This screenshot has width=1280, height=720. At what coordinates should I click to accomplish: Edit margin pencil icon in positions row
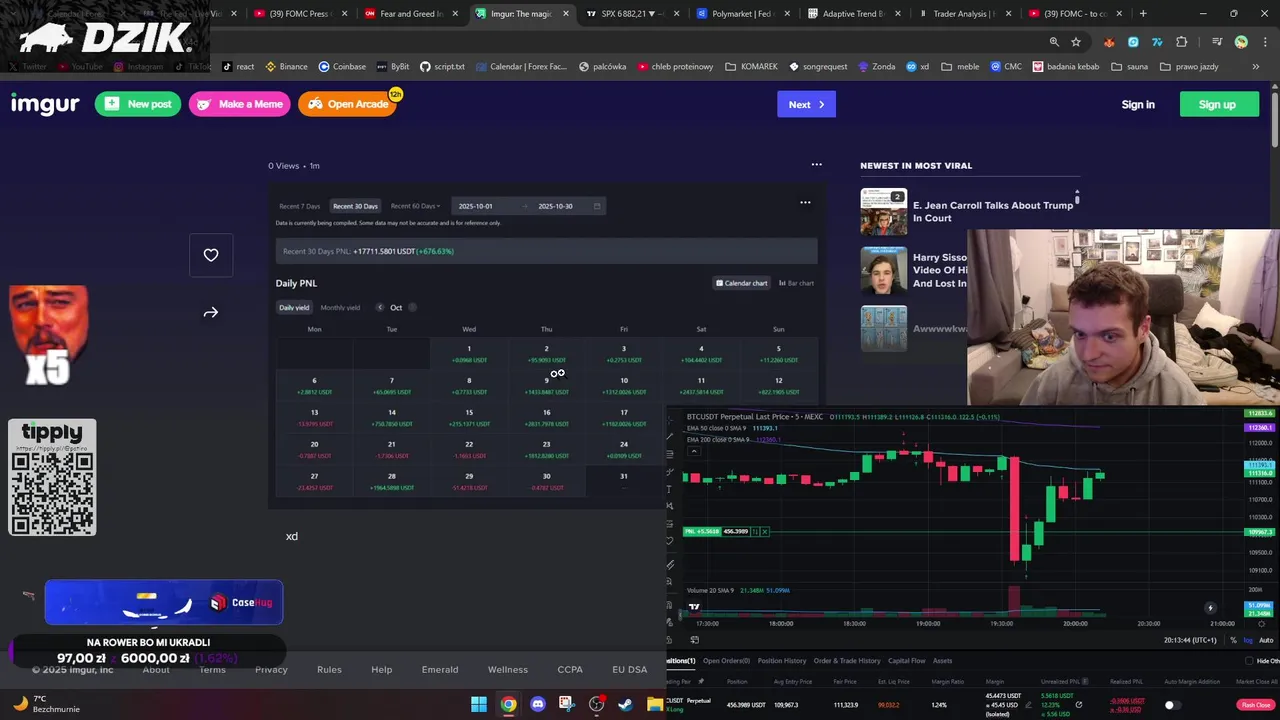pos(1027,705)
